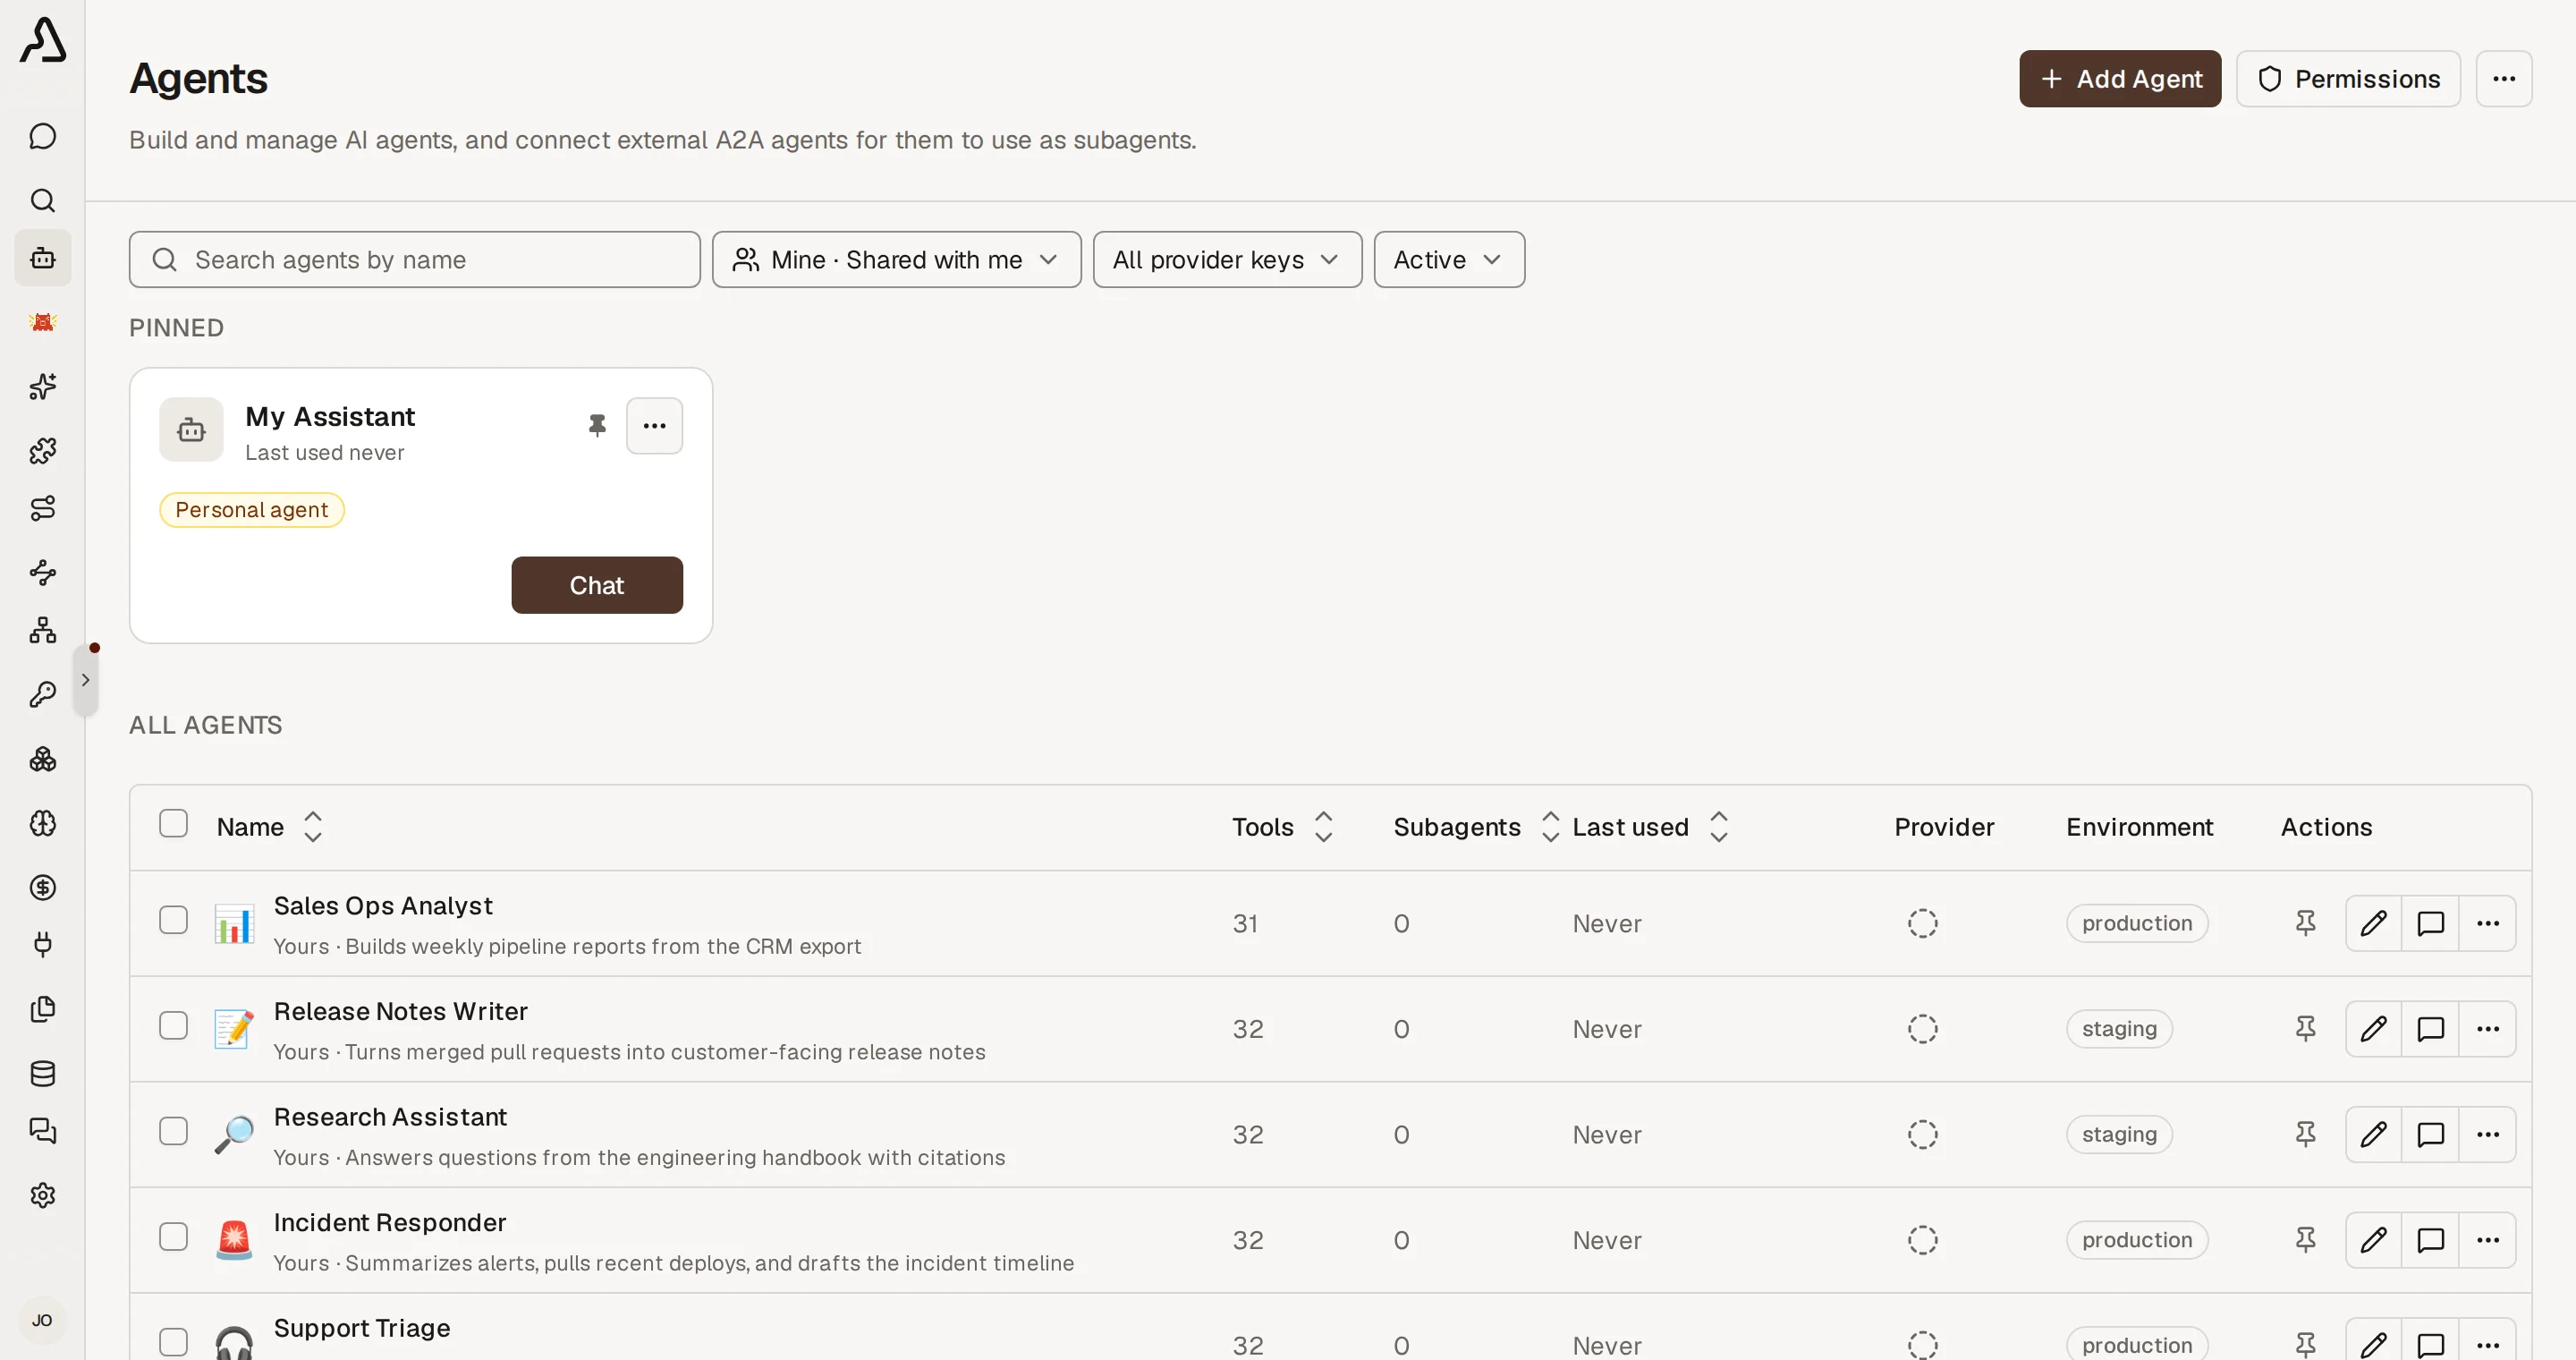
Task: Open the chat bubble icon in the sidebar
Action: coord(42,136)
